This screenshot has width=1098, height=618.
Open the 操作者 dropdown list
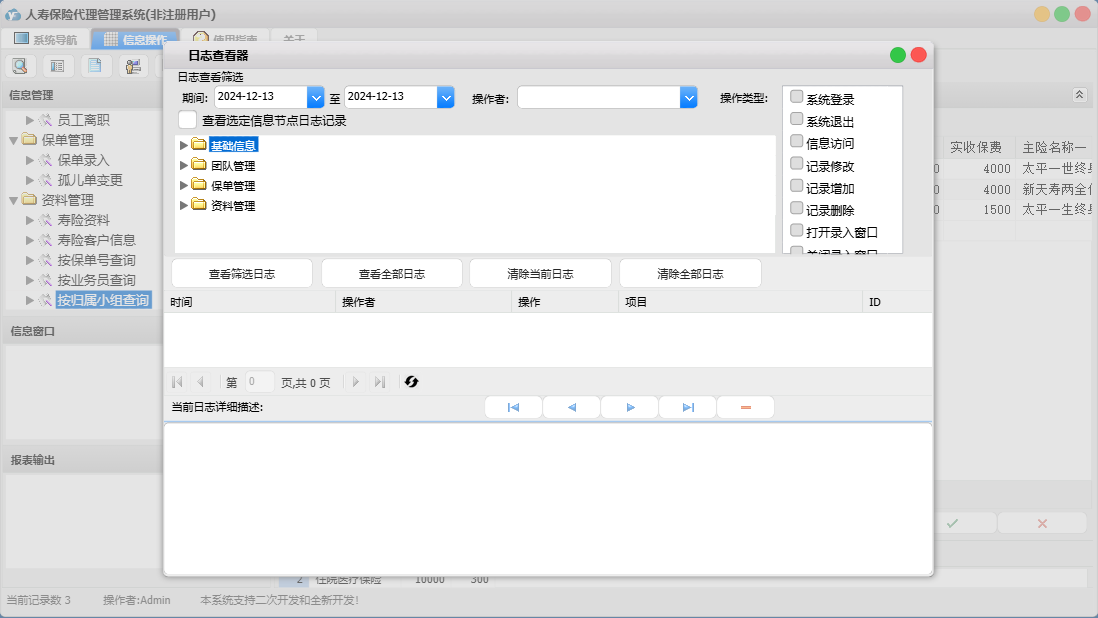point(688,97)
